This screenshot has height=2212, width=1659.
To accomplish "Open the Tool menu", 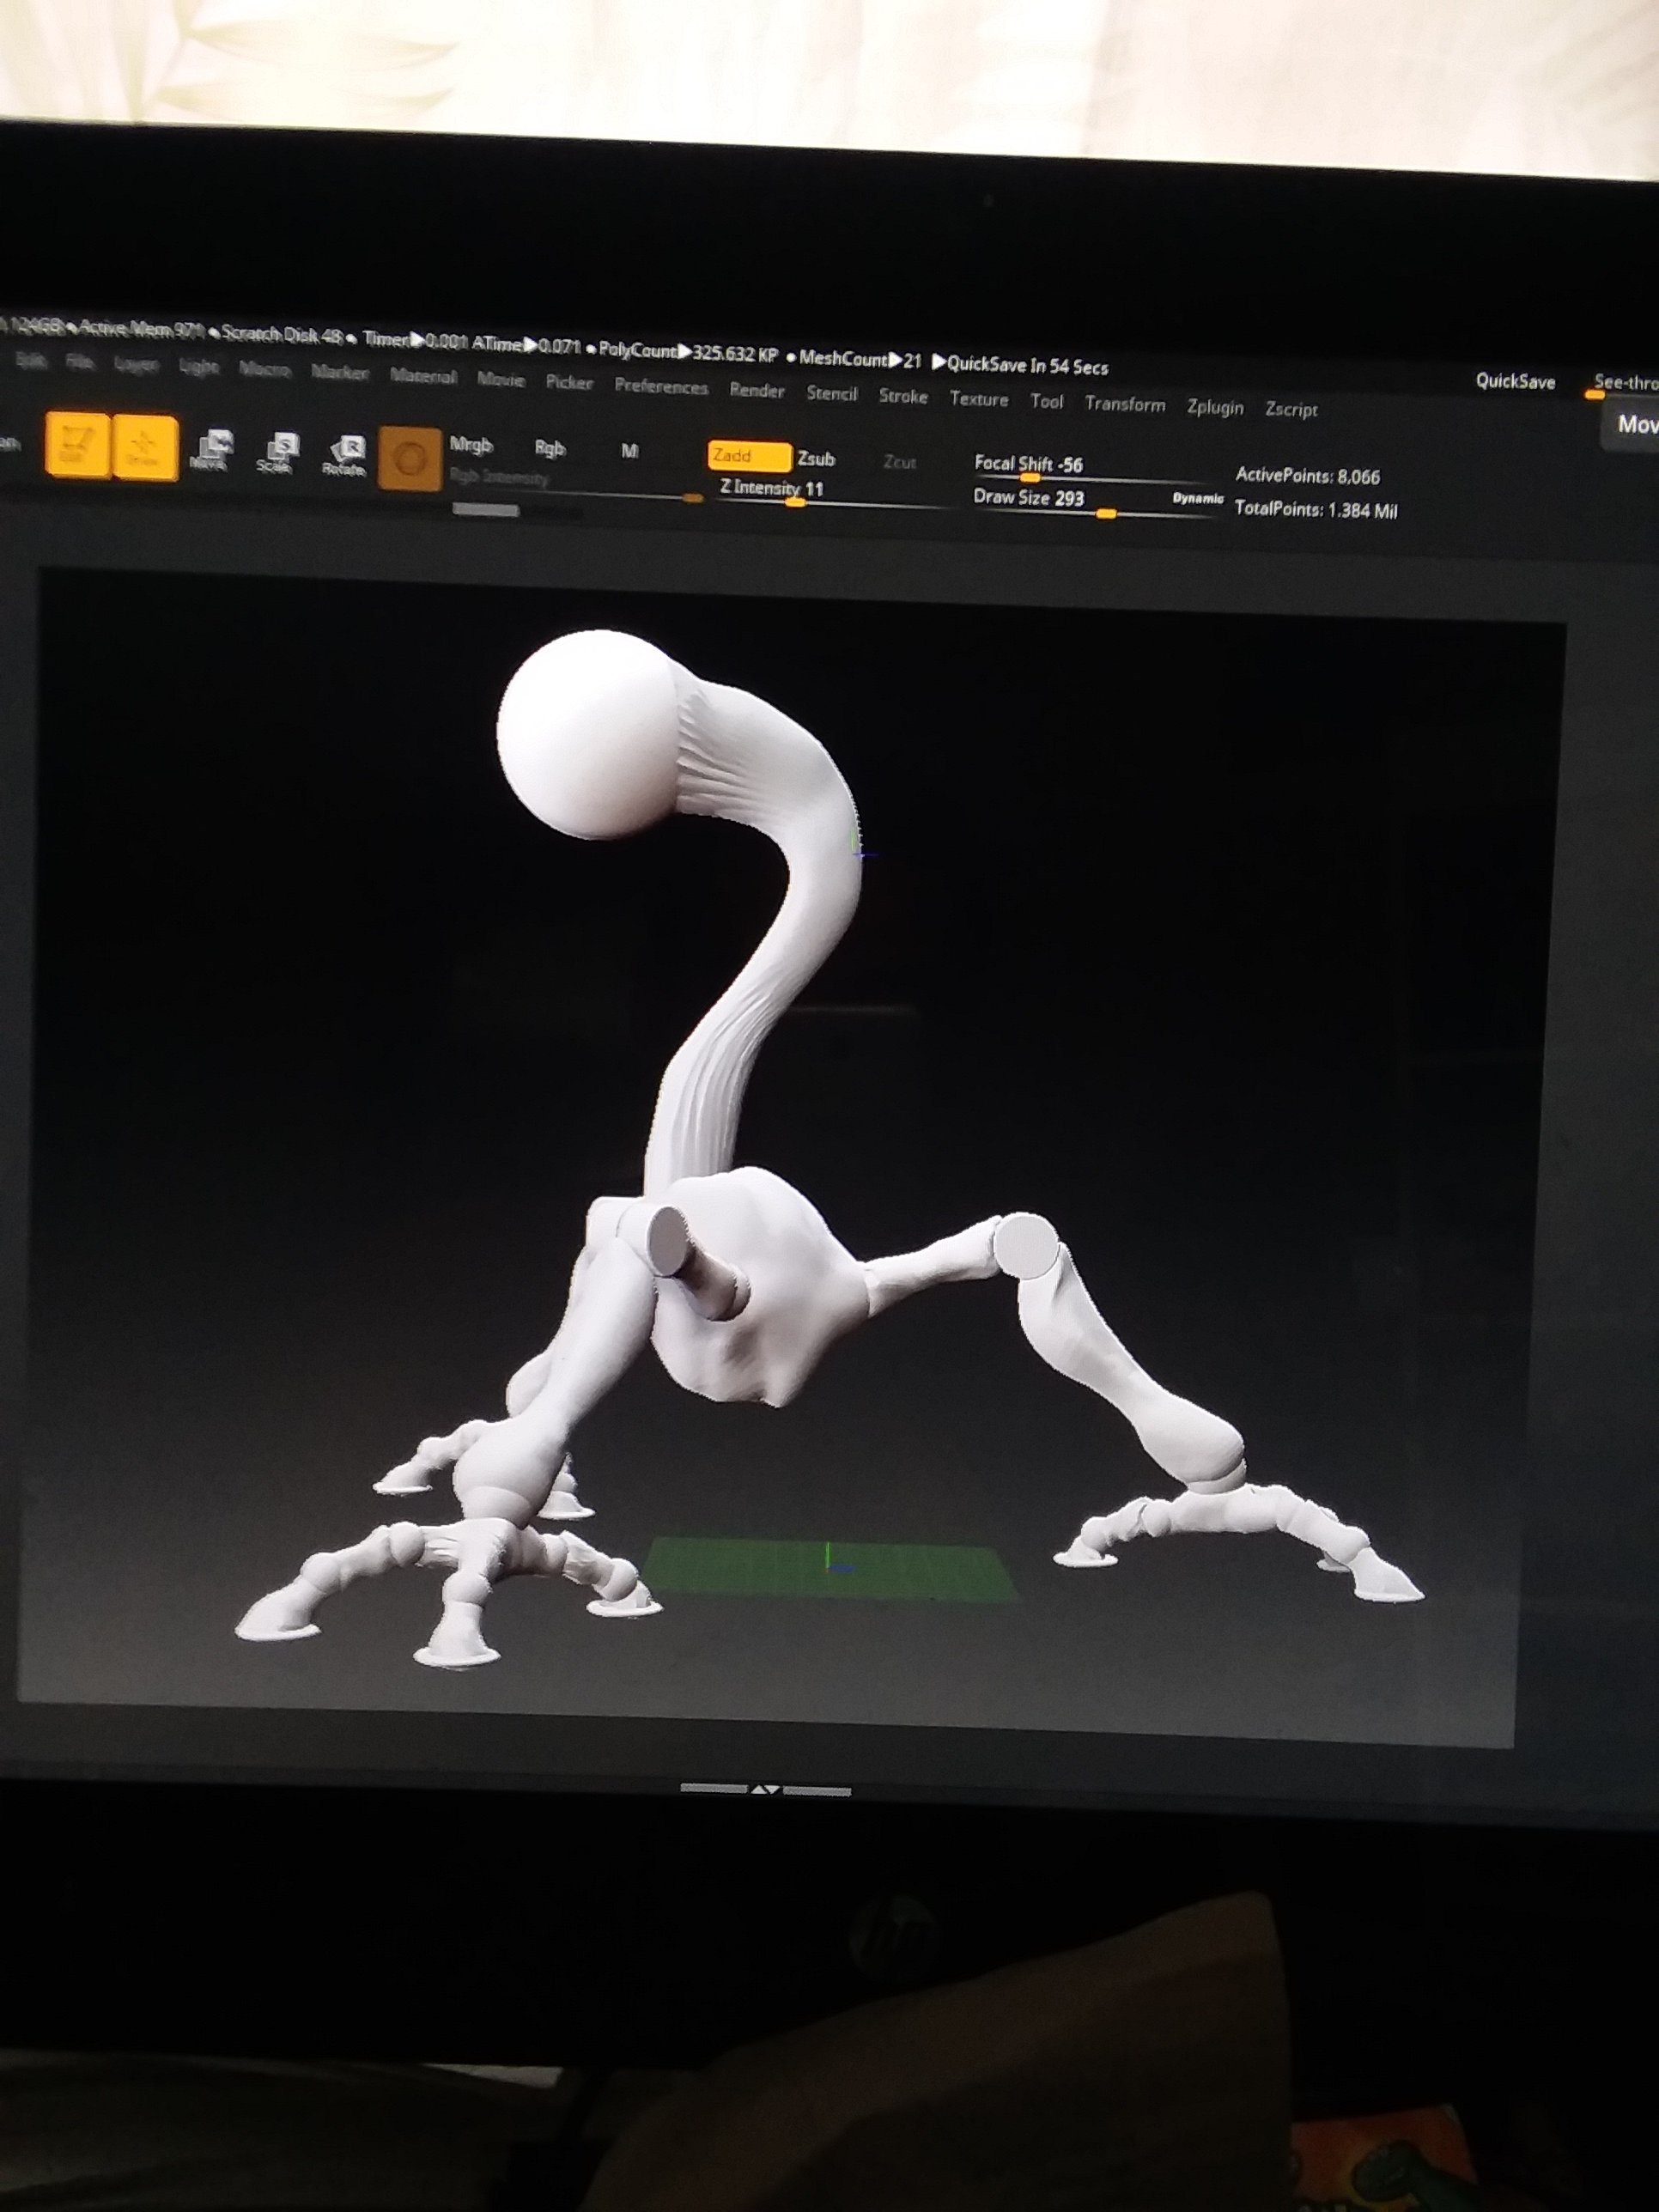I will tap(1046, 401).
